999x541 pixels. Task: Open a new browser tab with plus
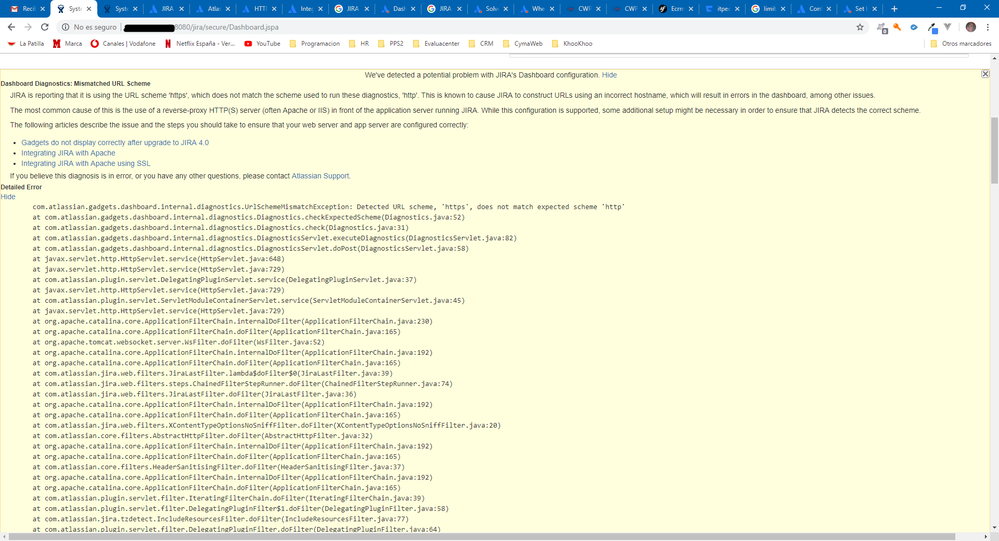[895, 9]
